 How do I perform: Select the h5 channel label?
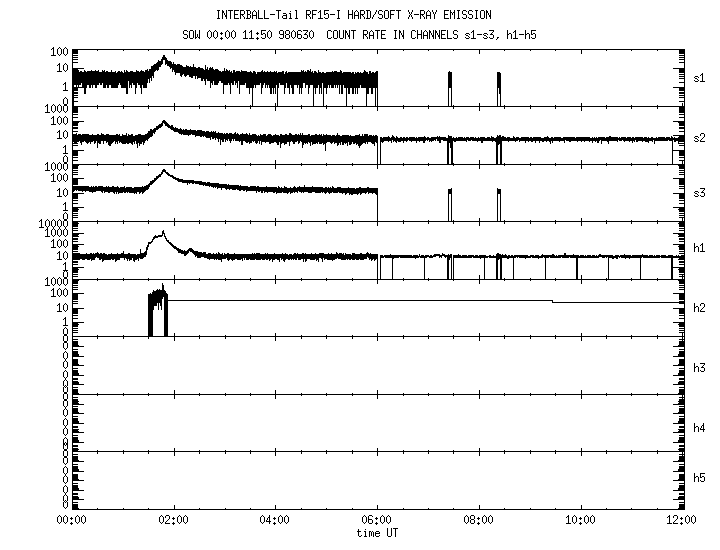click(700, 478)
